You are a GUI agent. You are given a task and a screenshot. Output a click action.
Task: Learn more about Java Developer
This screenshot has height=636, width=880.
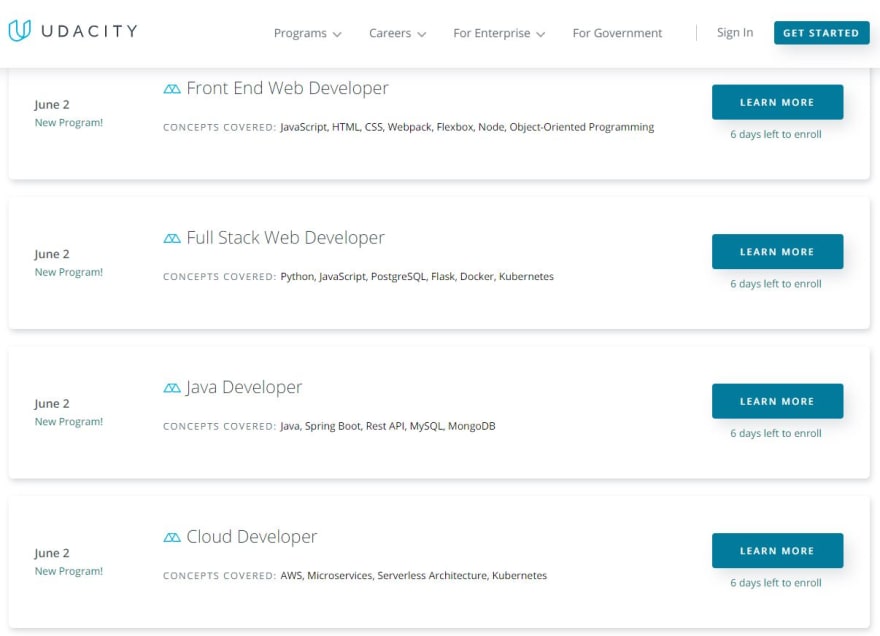pos(777,401)
